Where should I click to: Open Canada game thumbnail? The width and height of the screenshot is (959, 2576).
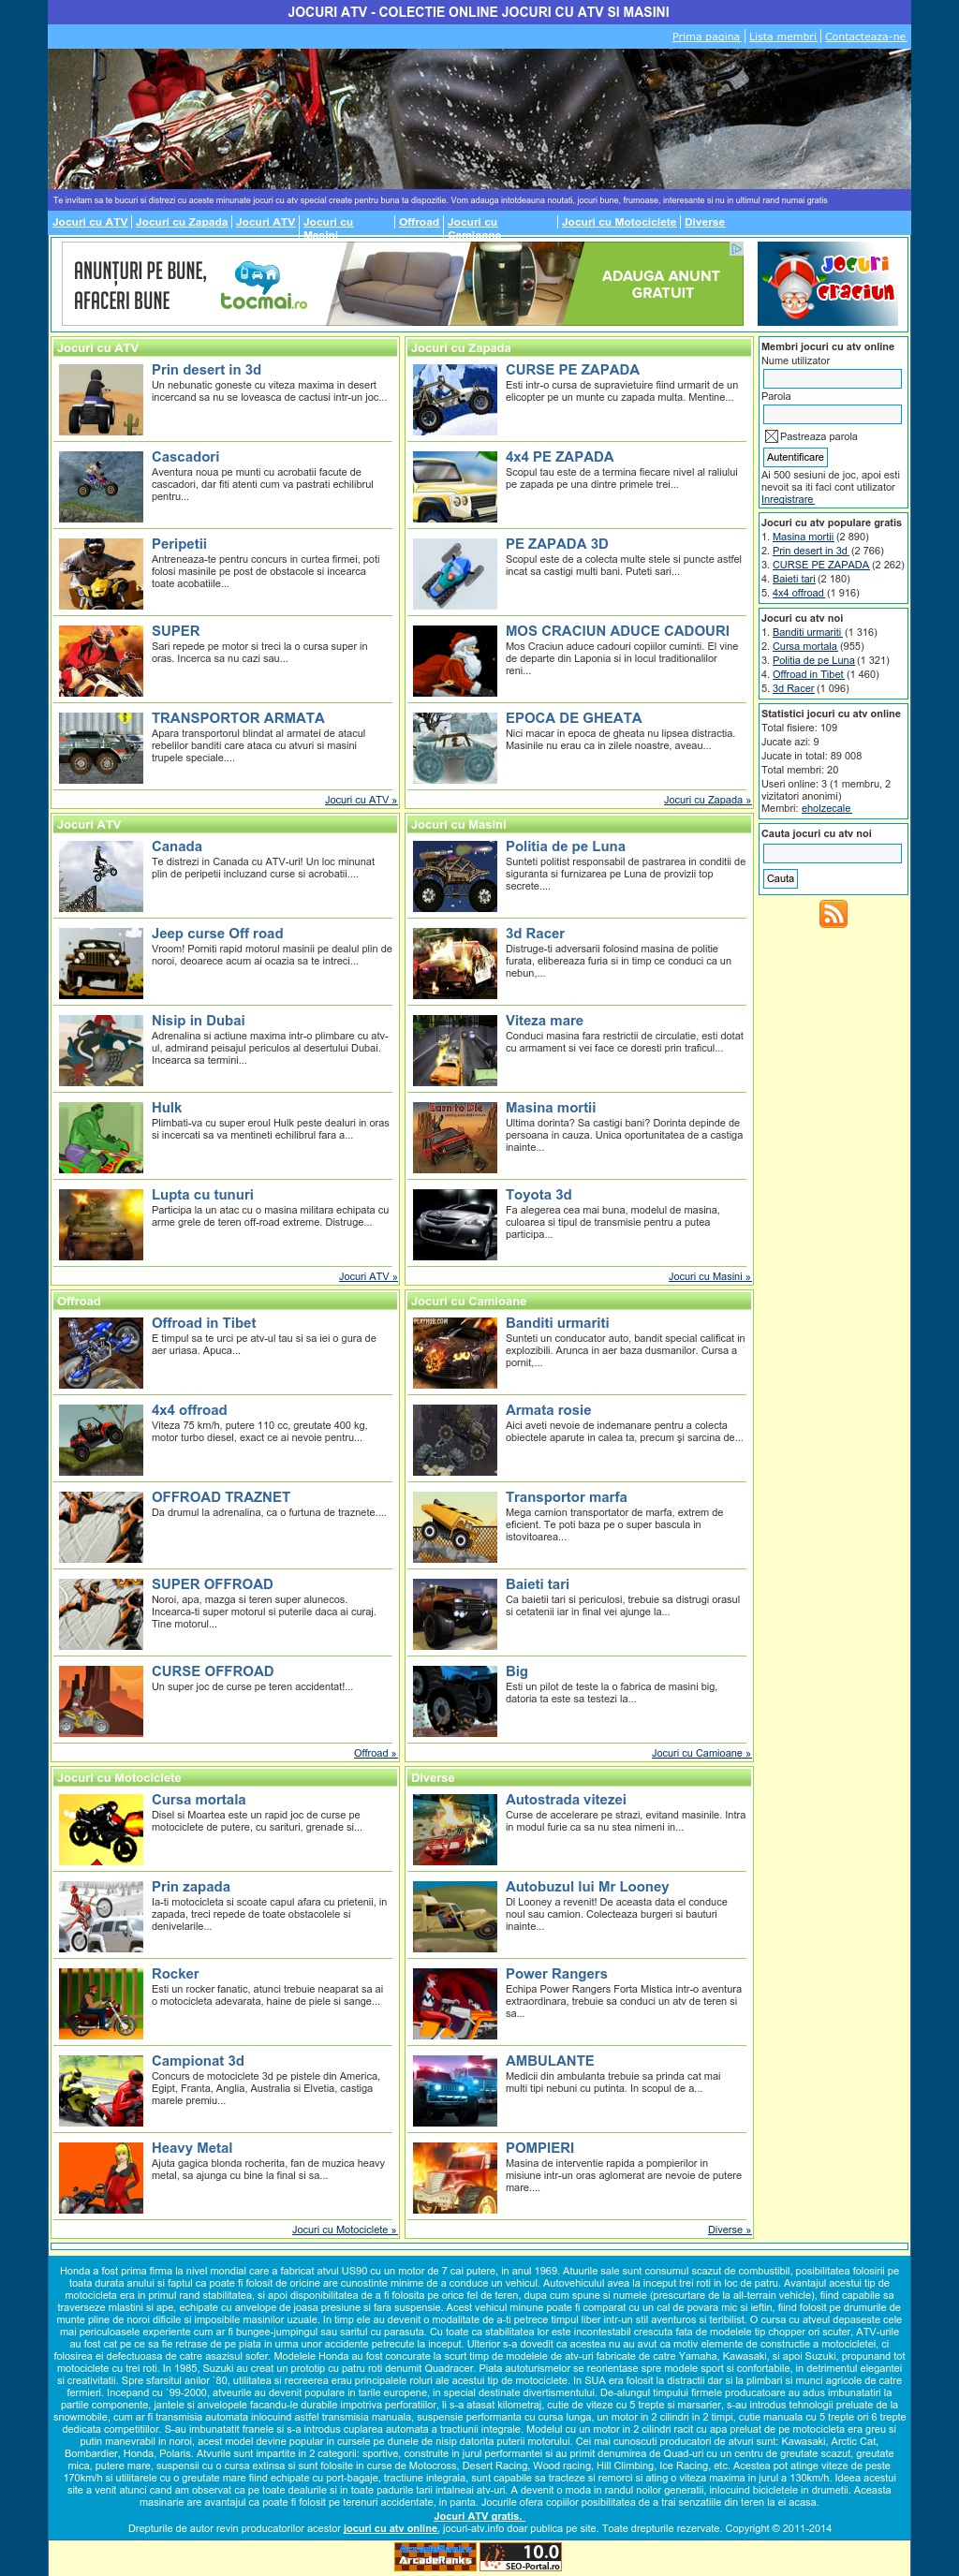pyautogui.click(x=101, y=877)
